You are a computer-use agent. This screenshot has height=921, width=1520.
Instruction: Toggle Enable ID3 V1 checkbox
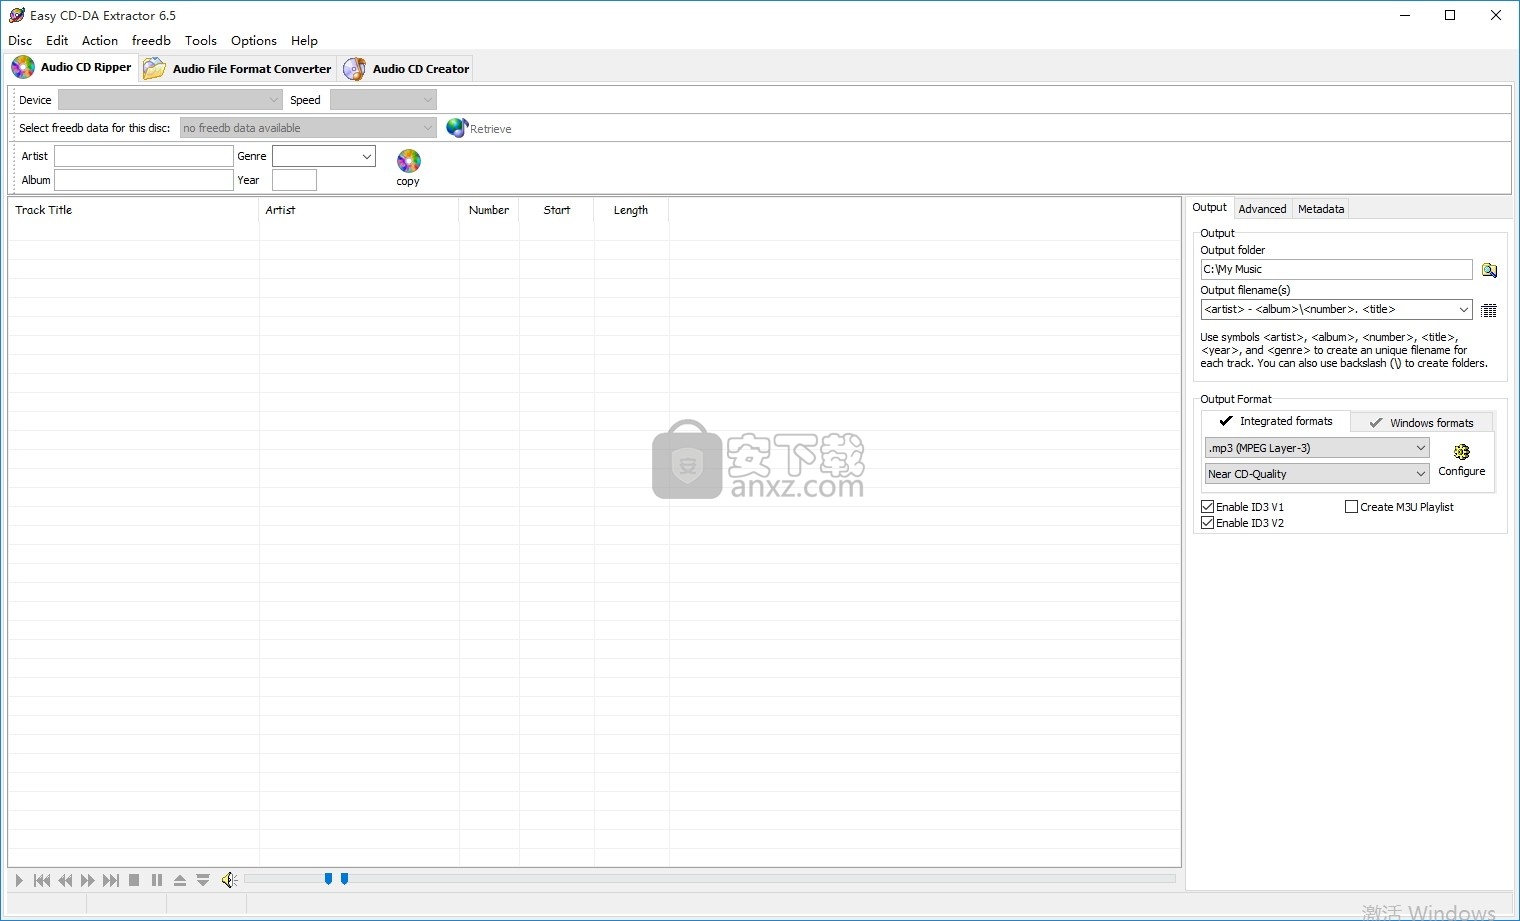click(x=1208, y=507)
